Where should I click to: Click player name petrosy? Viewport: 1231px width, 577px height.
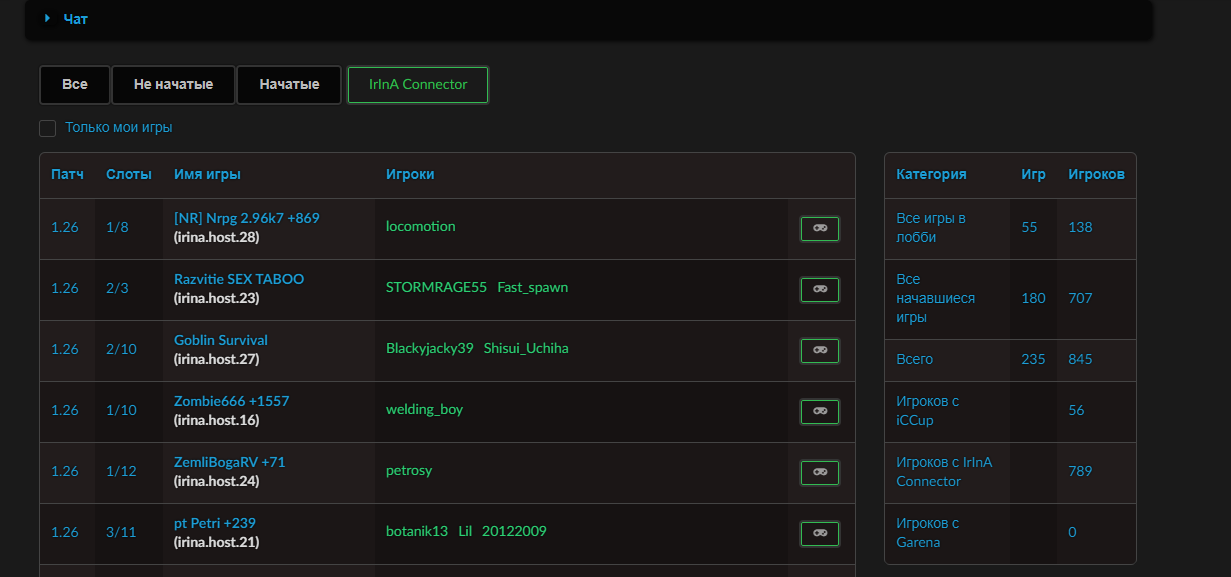(x=409, y=470)
